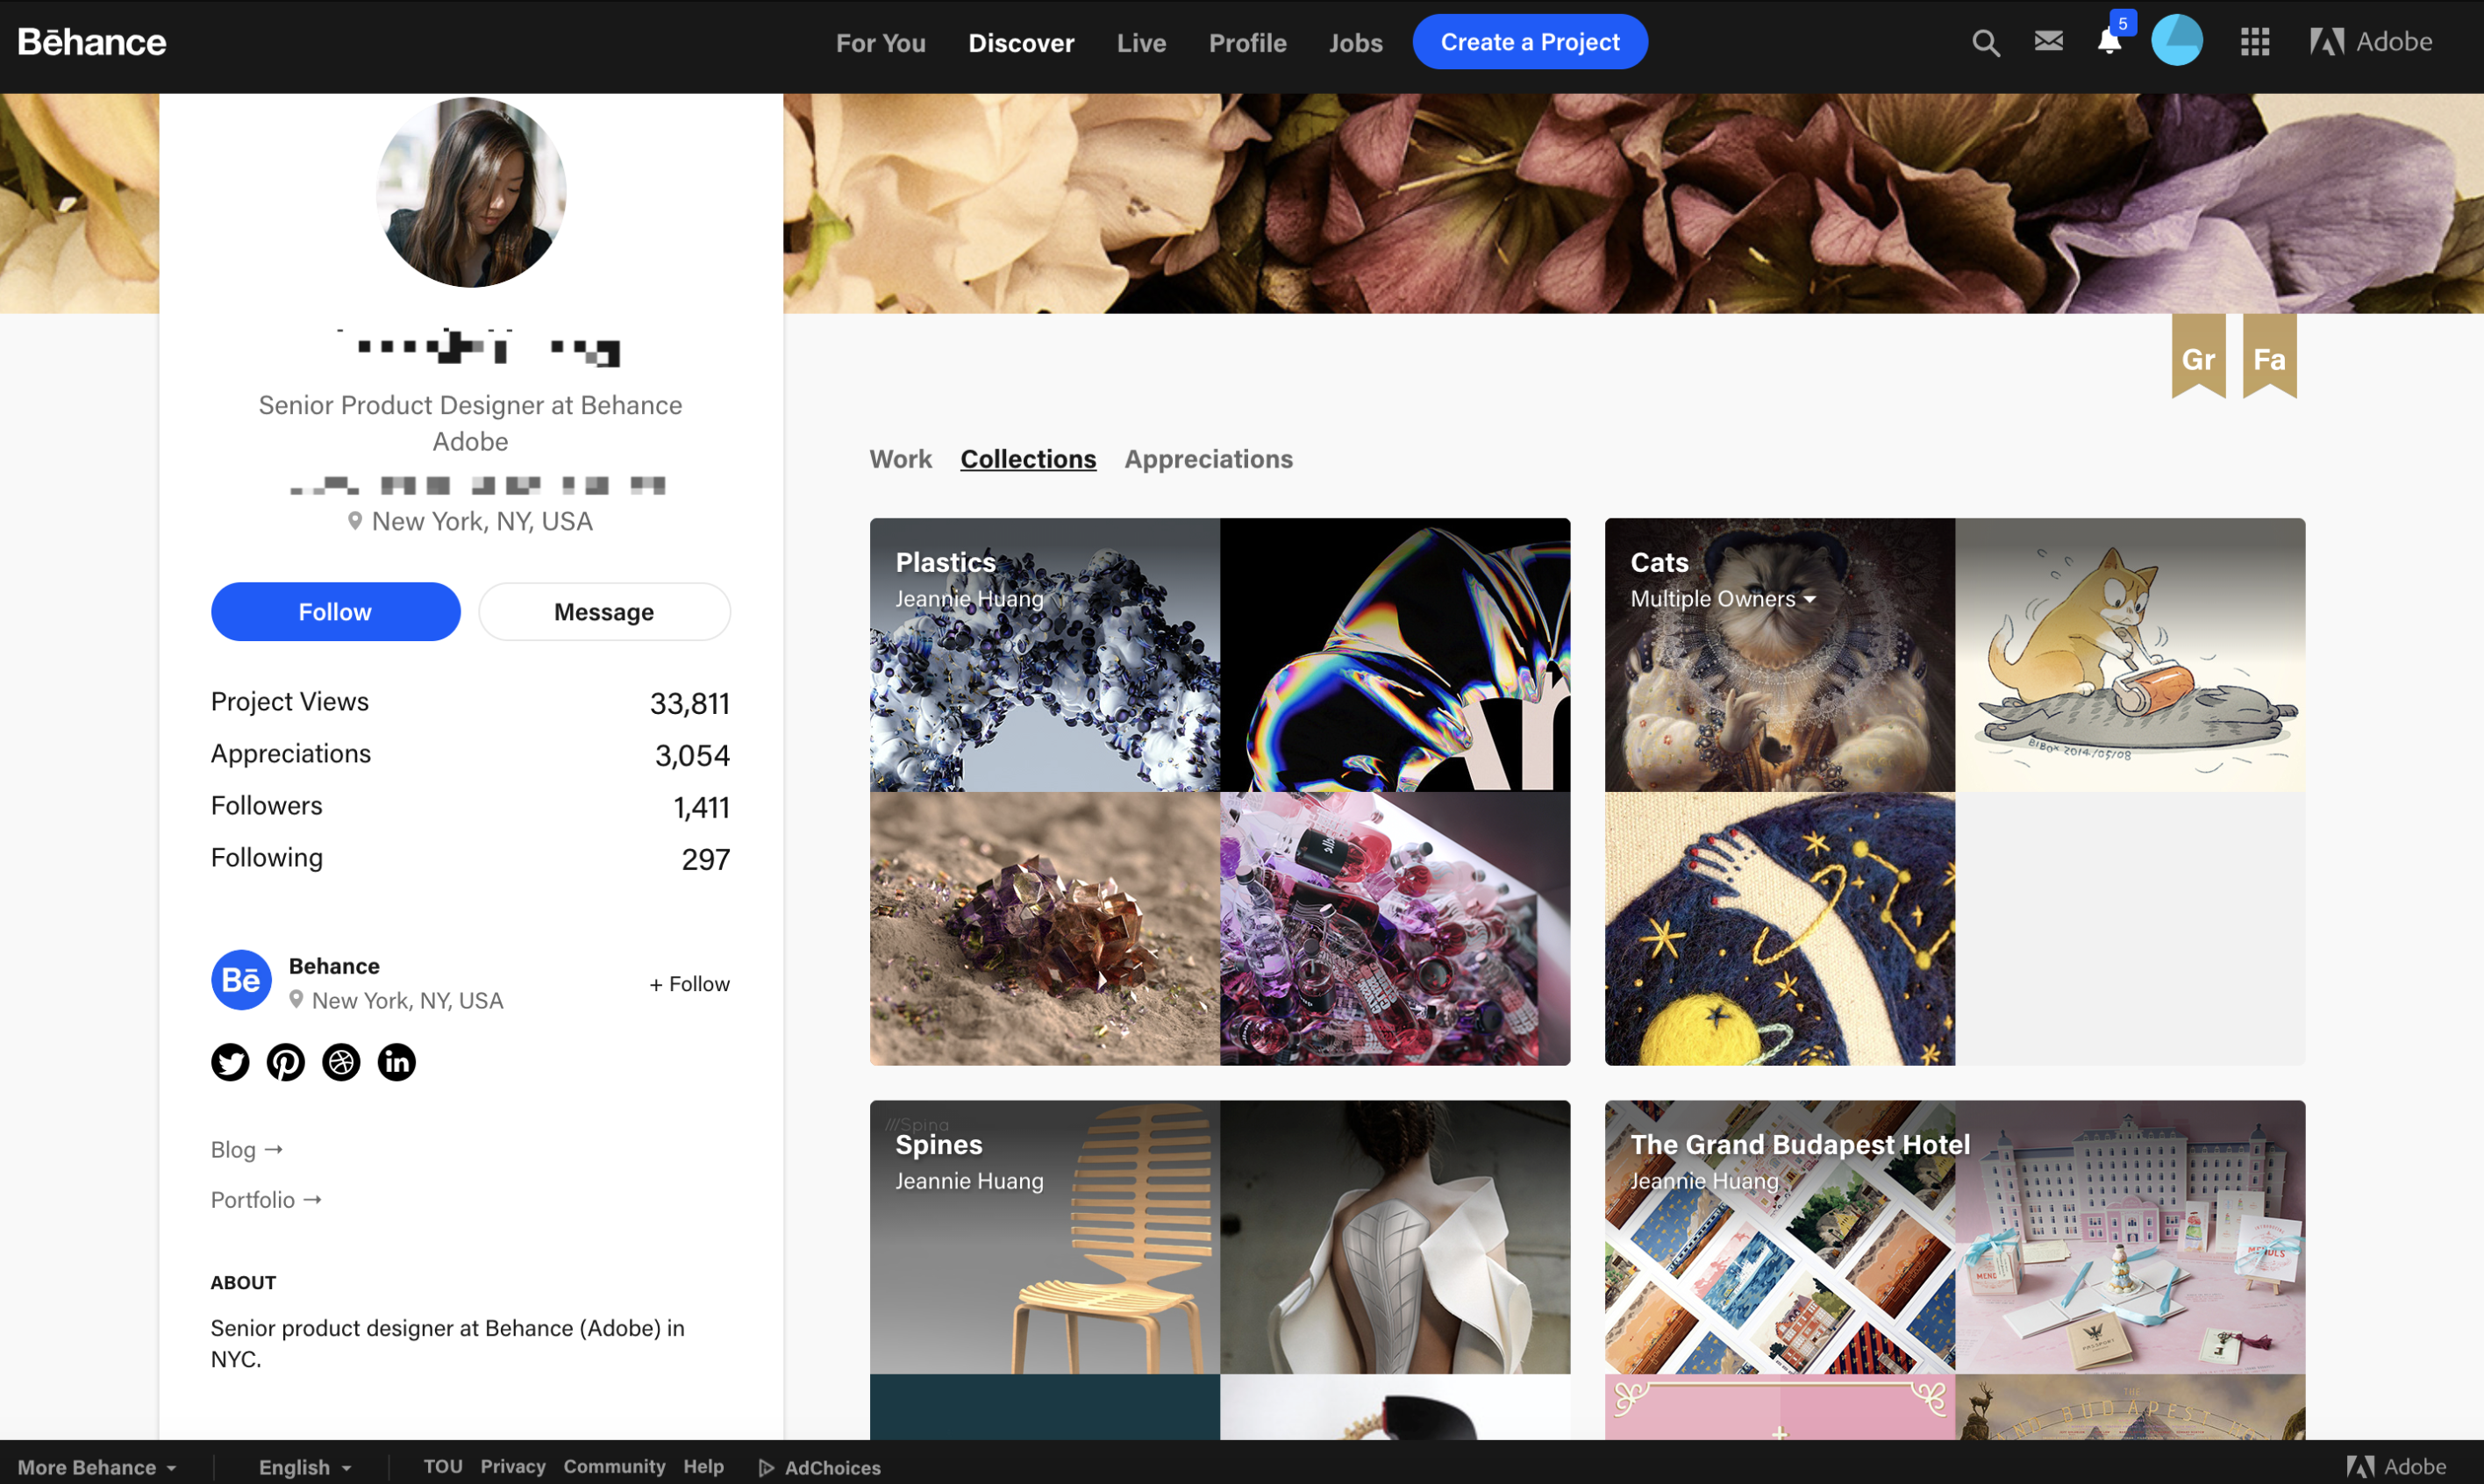Switch to the Work tab

[x=900, y=459]
